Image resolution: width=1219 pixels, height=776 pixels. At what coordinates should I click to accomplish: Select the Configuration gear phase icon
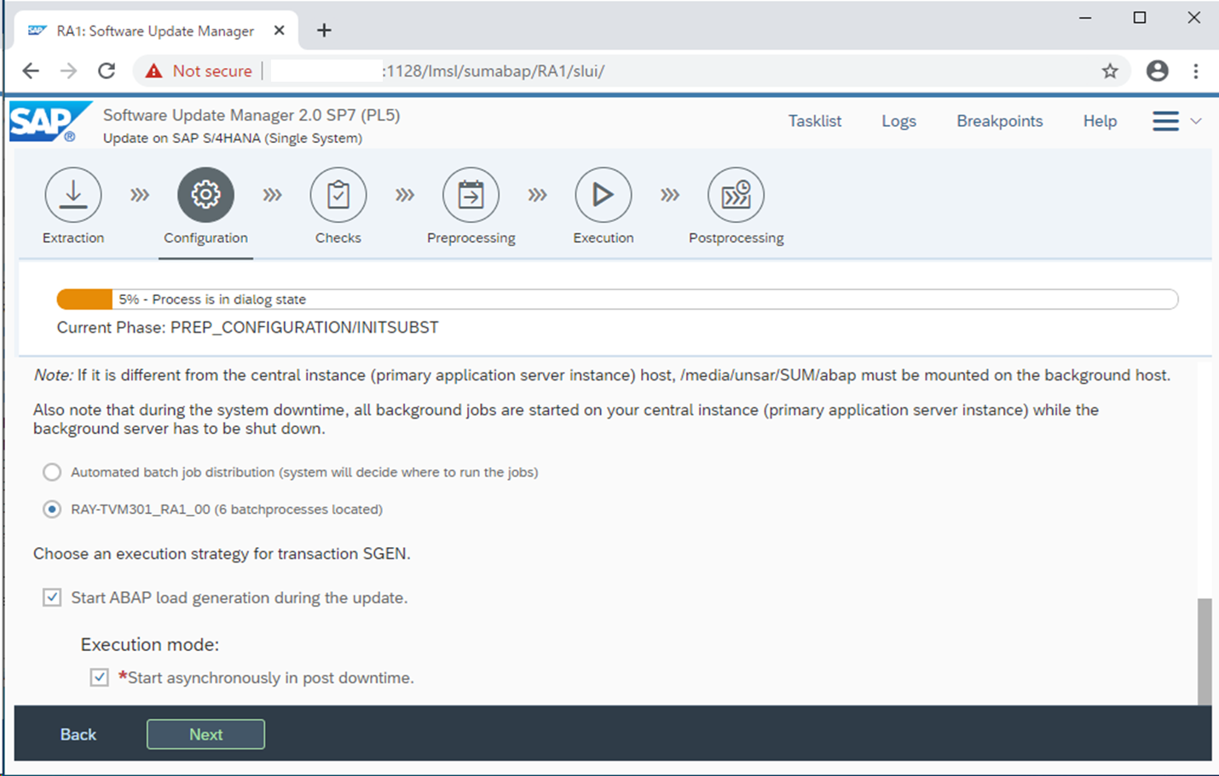pos(206,195)
